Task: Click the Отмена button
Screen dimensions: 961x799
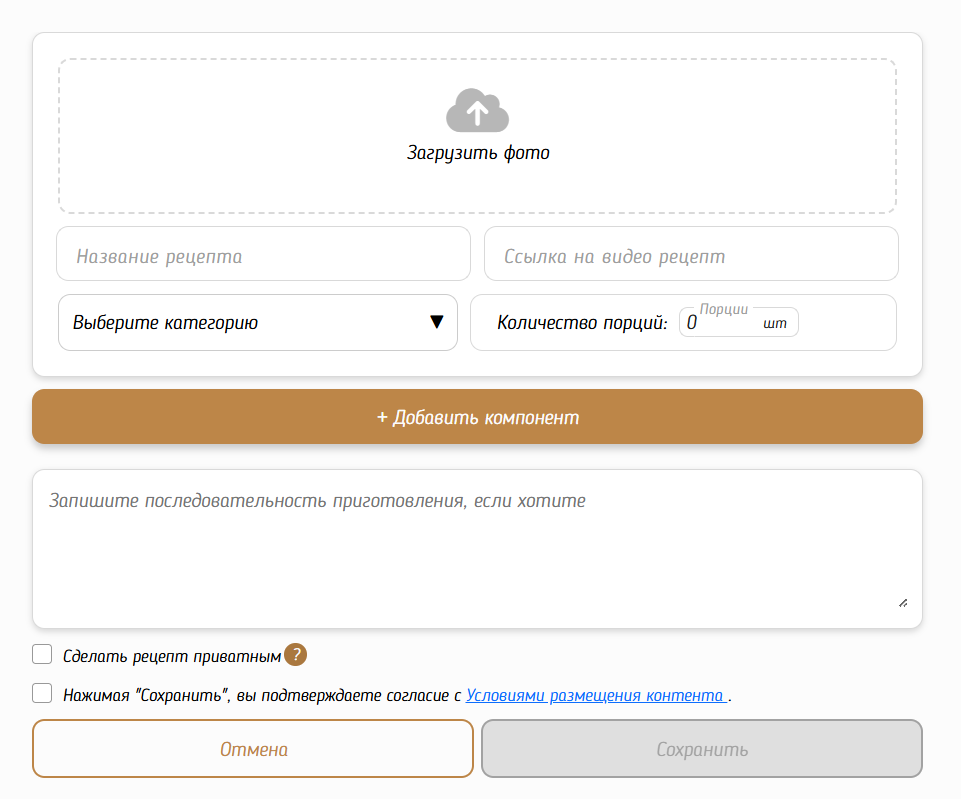Action: pyautogui.click(x=253, y=749)
